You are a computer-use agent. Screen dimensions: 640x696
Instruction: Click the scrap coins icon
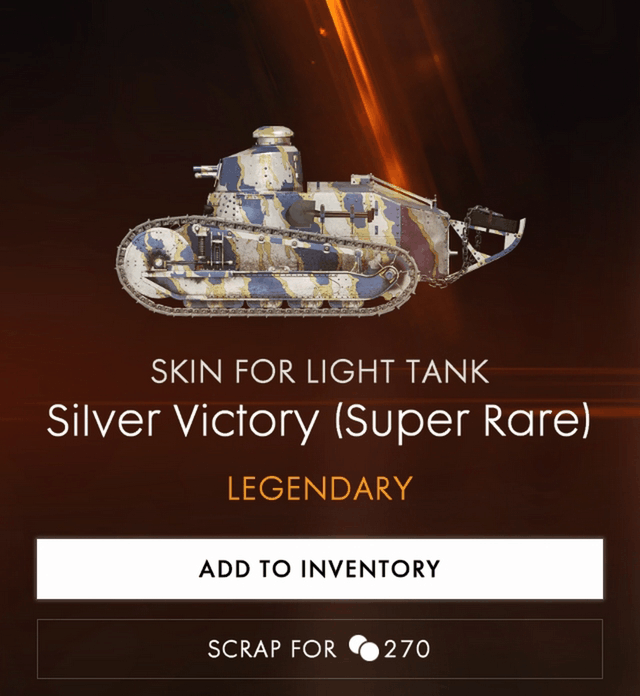363,649
